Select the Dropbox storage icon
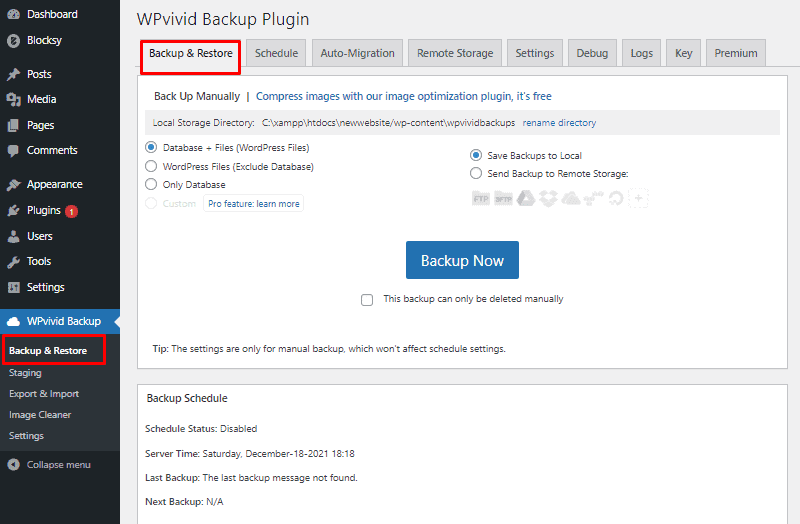The width and height of the screenshot is (800, 524). point(548,198)
